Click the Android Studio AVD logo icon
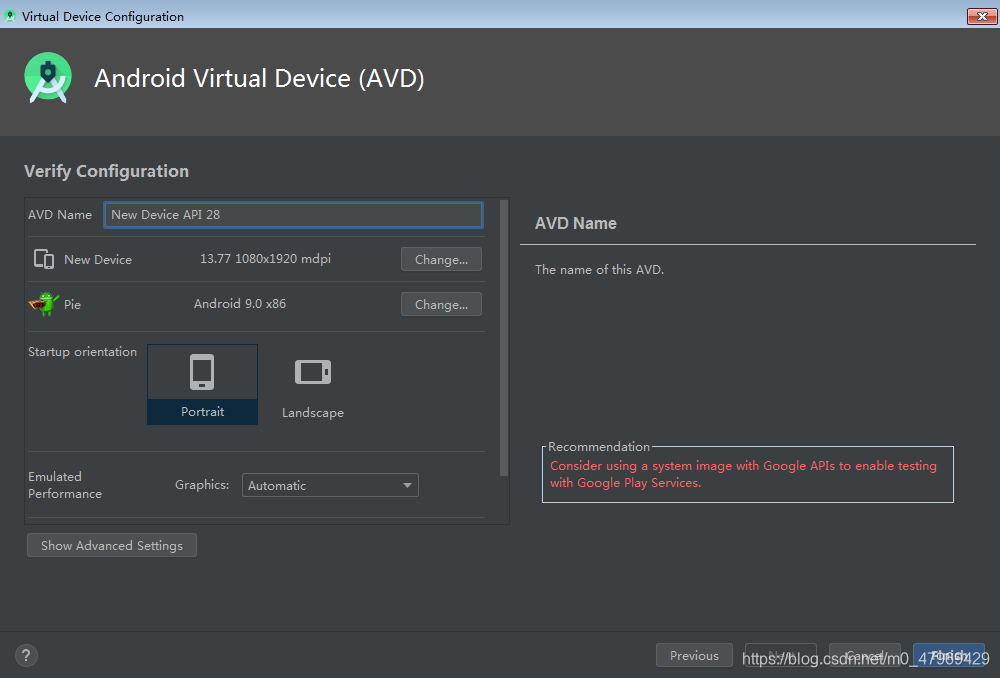The image size is (1000, 678). [x=48, y=78]
